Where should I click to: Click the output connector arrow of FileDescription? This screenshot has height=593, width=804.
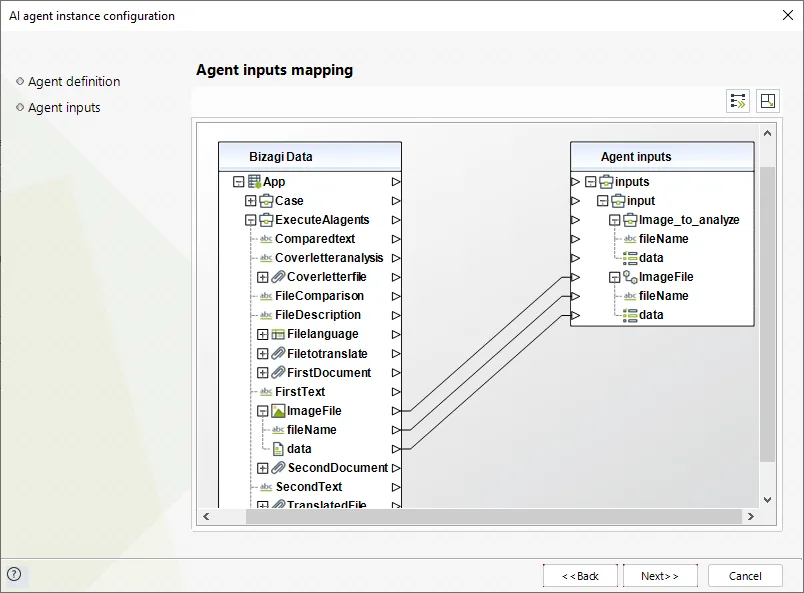point(396,315)
